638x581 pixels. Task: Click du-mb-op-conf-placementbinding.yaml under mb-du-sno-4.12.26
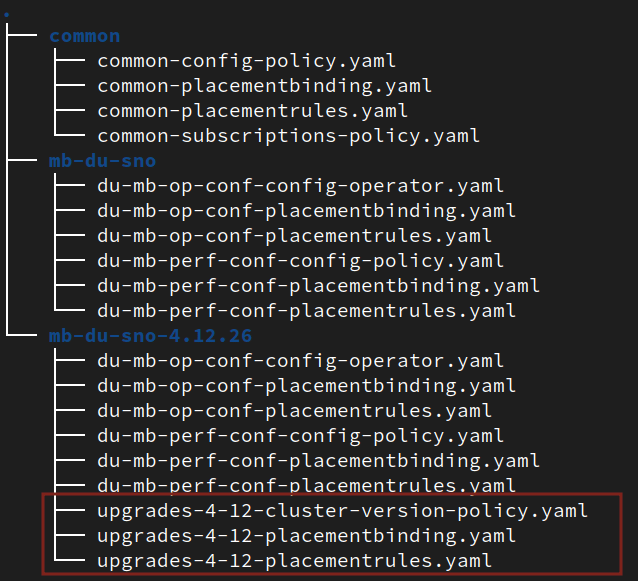point(307,386)
